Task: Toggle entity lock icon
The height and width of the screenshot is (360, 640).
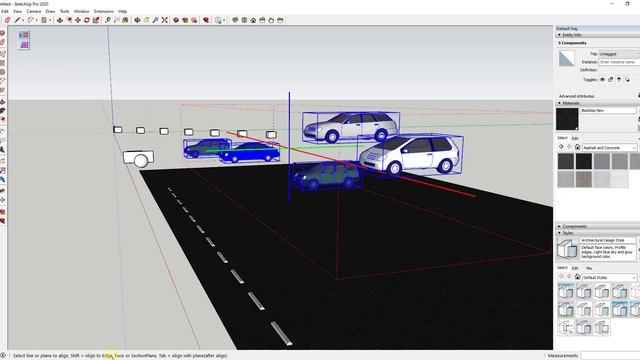Action: tap(611, 80)
